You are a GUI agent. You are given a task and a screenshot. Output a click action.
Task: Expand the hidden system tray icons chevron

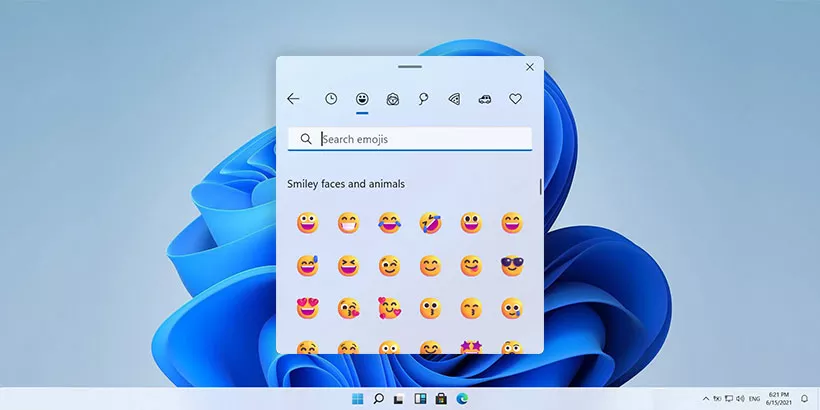706,398
